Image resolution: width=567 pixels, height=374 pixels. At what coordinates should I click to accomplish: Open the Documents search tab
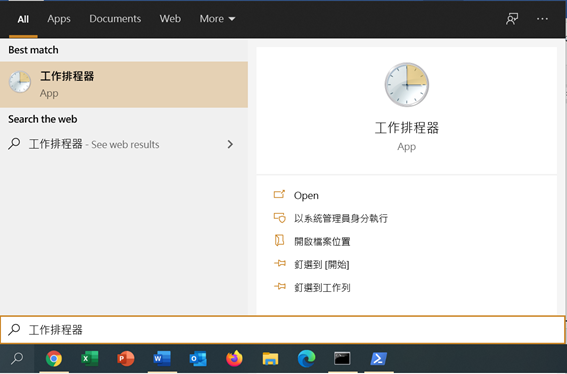pos(115,19)
